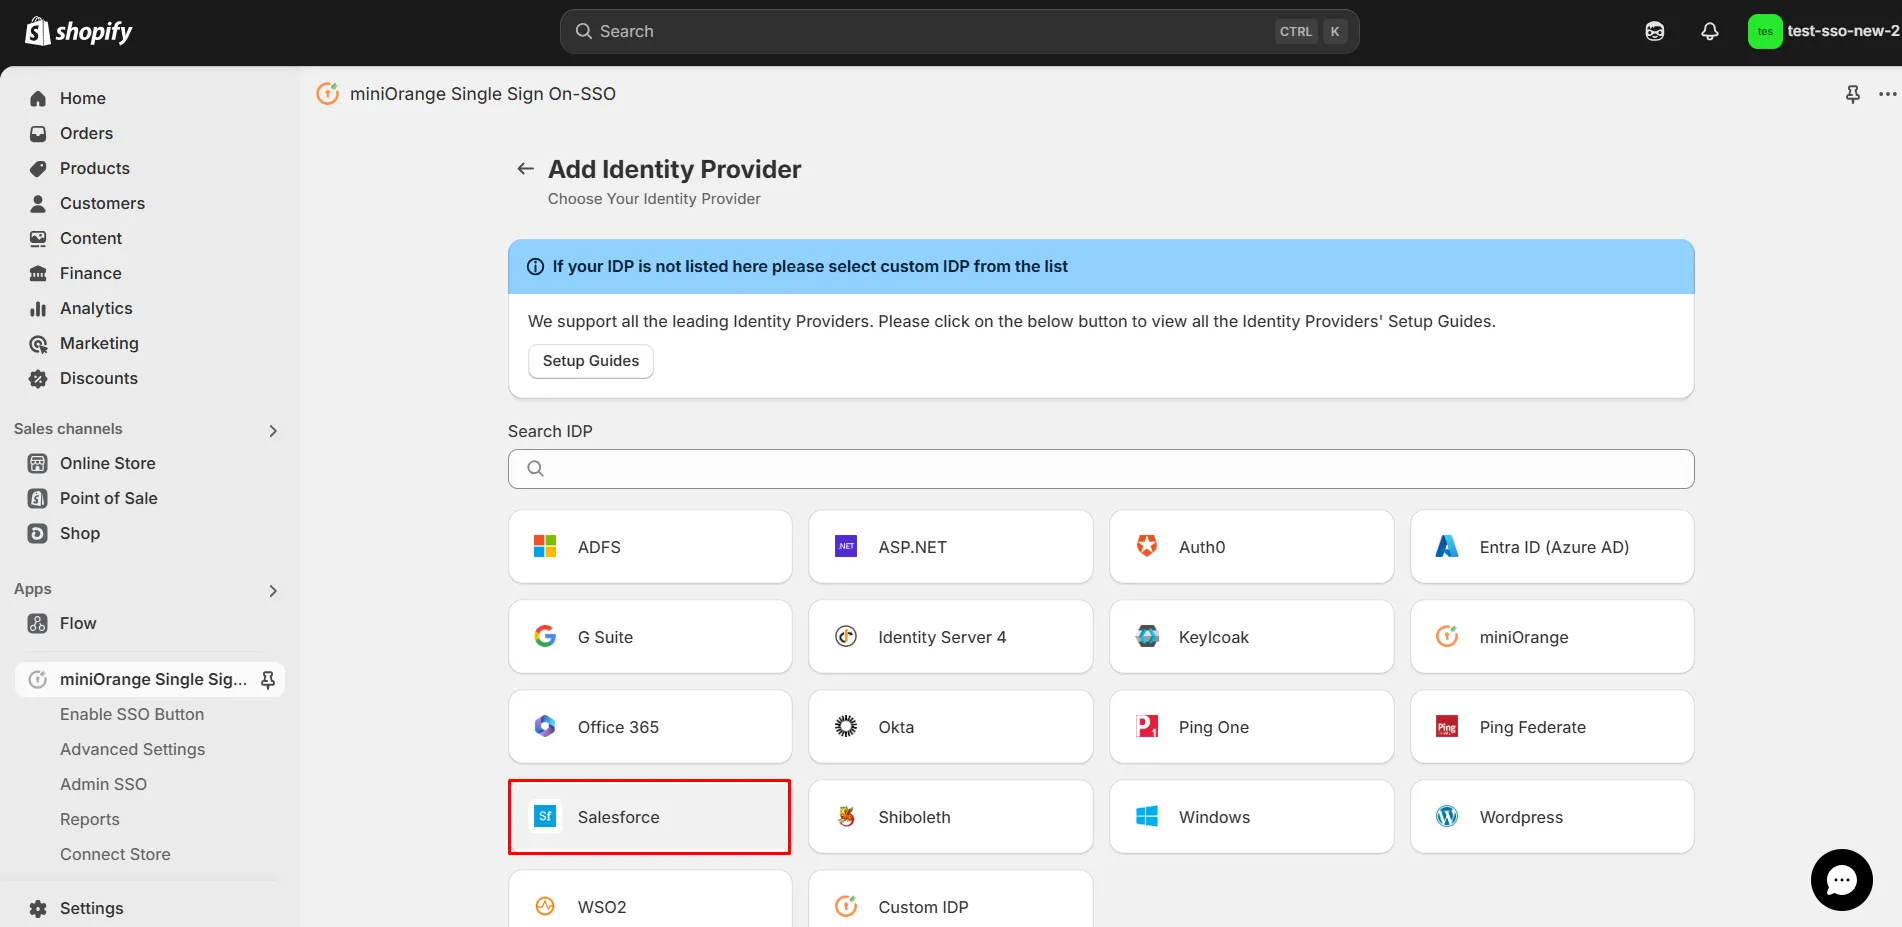The width and height of the screenshot is (1902, 927).
Task: Expand the Sales channels chevron
Action: pos(273,430)
